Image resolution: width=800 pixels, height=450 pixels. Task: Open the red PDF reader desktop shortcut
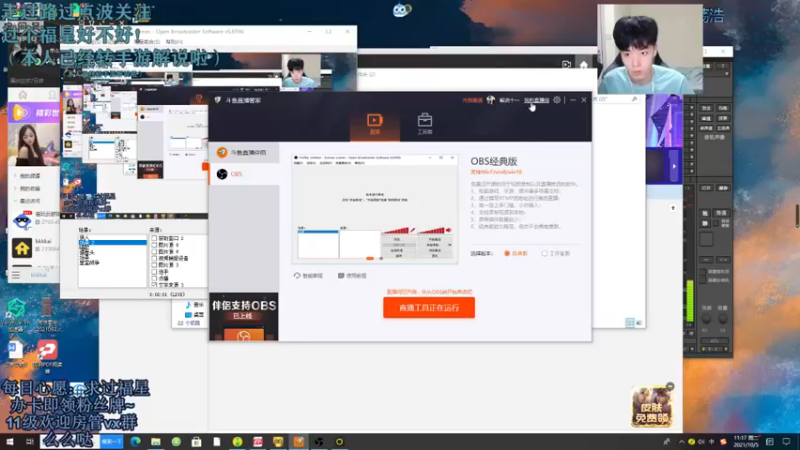click(47, 351)
